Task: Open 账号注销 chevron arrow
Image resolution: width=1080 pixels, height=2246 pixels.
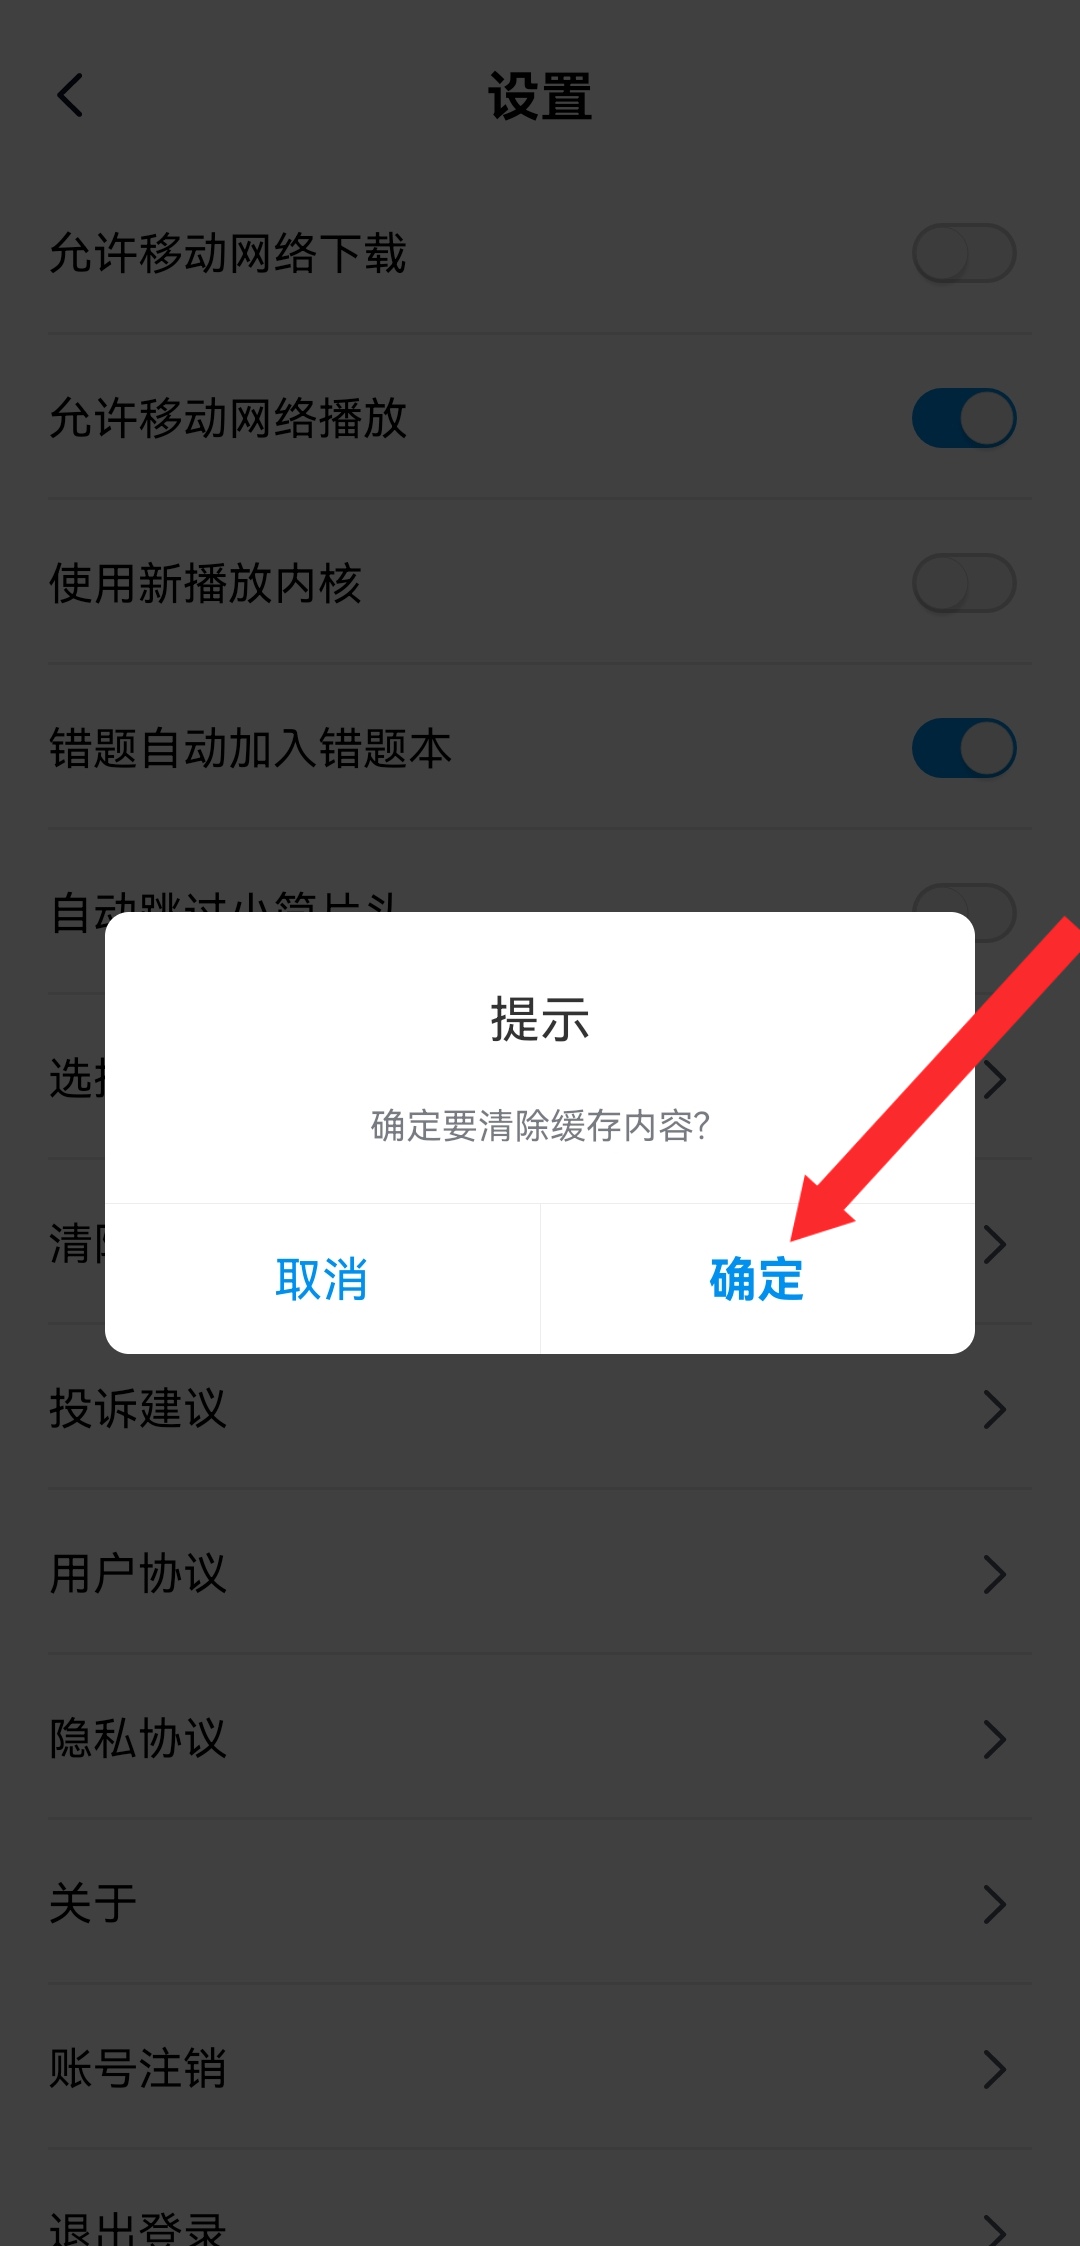Action: [994, 2069]
